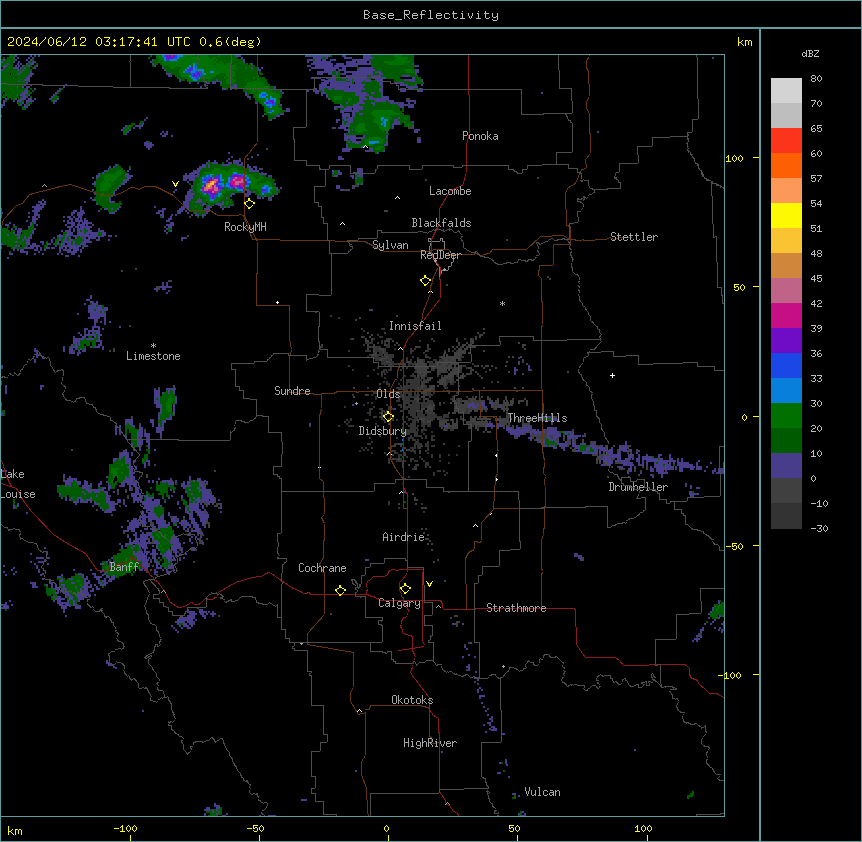This screenshot has height=842, width=862.
Task: Click the yellow diamond marker between Olds and Didsbury
Action: [x=388, y=417]
